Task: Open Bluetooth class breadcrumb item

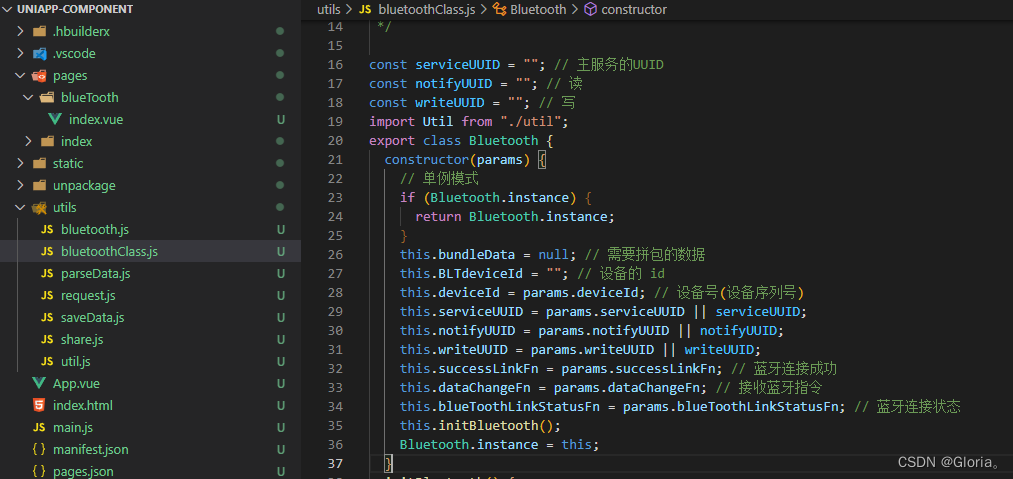Action: click(538, 9)
